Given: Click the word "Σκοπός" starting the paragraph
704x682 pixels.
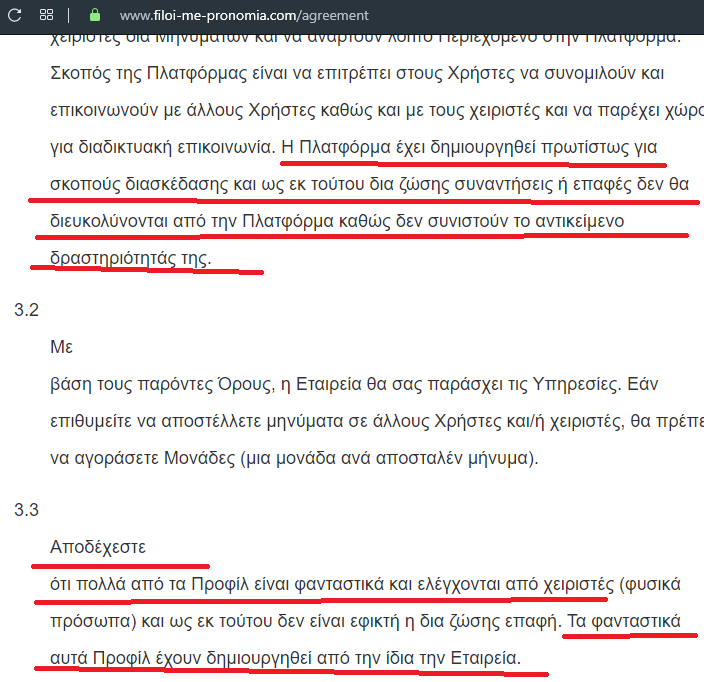Looking at the screenshot, I should pos(80,74).
